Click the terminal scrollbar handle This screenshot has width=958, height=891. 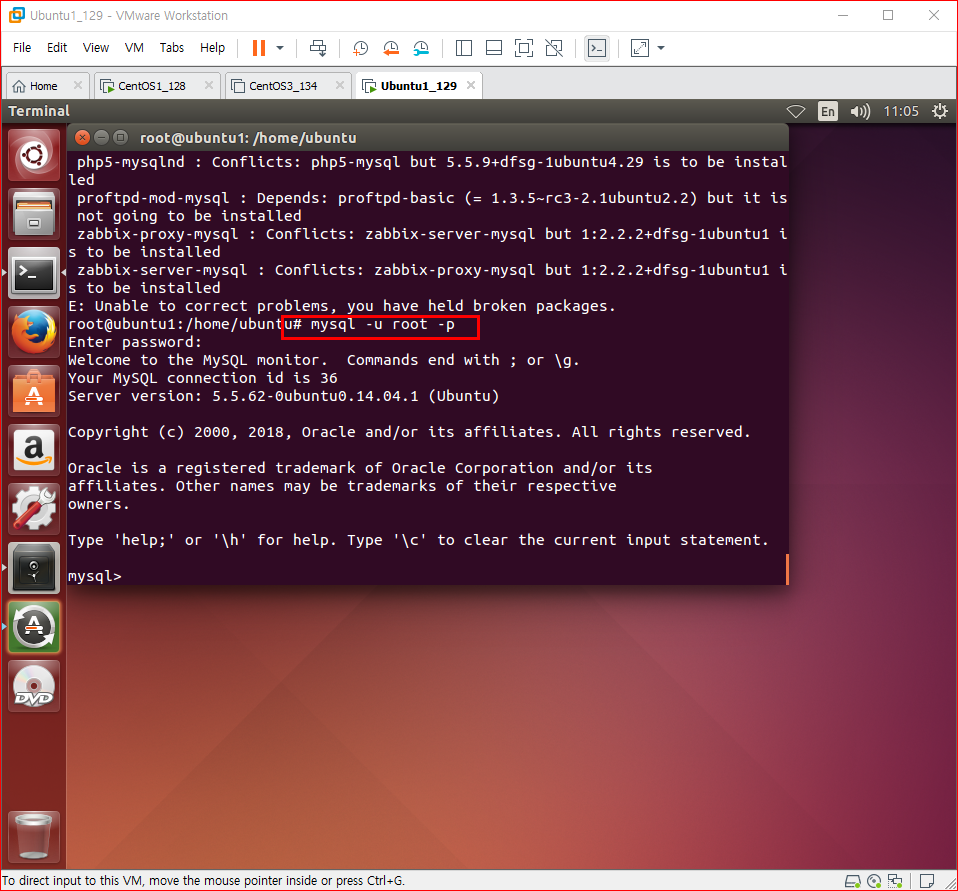pos(787,569)
